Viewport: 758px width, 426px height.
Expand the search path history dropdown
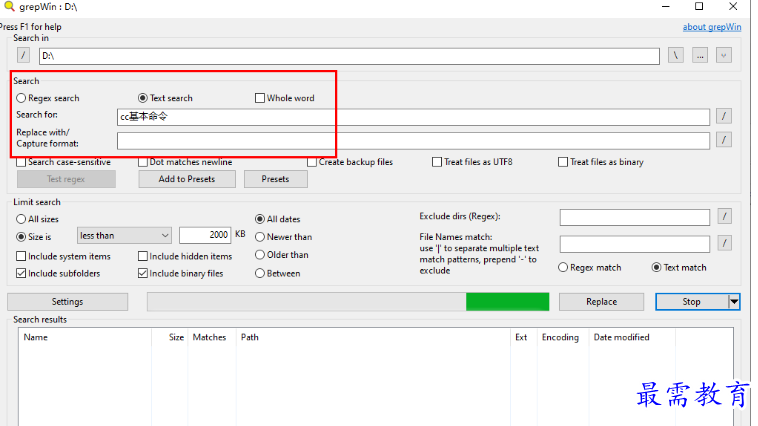click(723, 55)
